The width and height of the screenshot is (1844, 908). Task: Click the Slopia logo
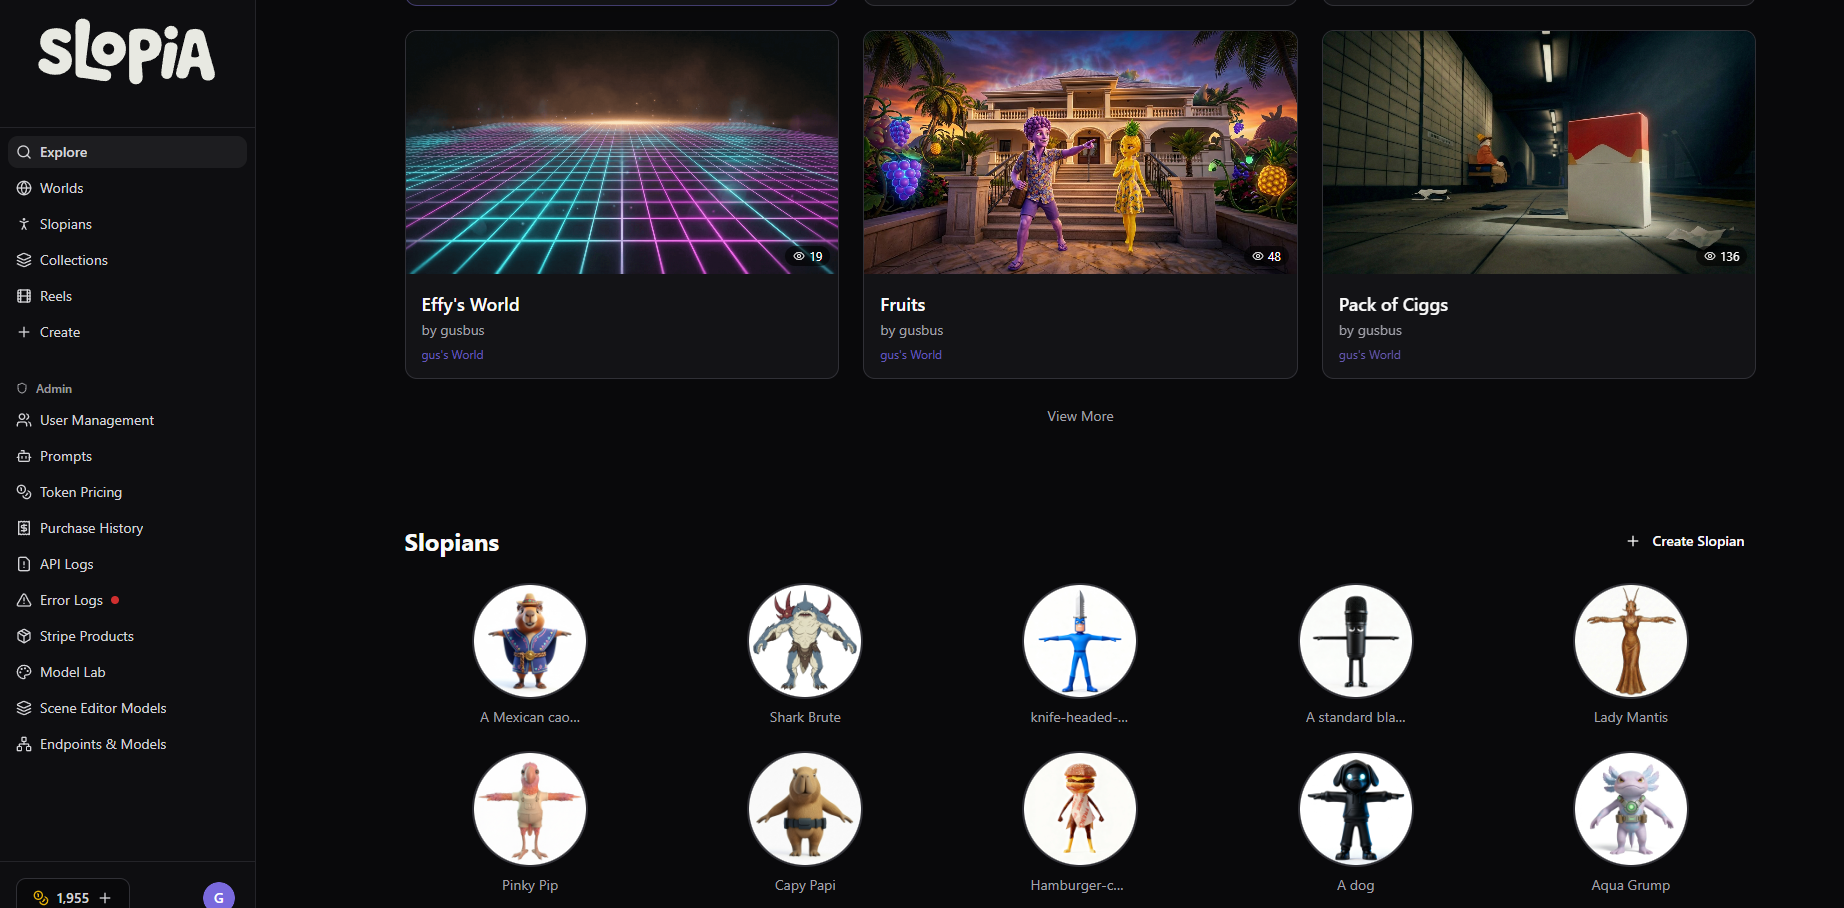click(x=126, y=52)
